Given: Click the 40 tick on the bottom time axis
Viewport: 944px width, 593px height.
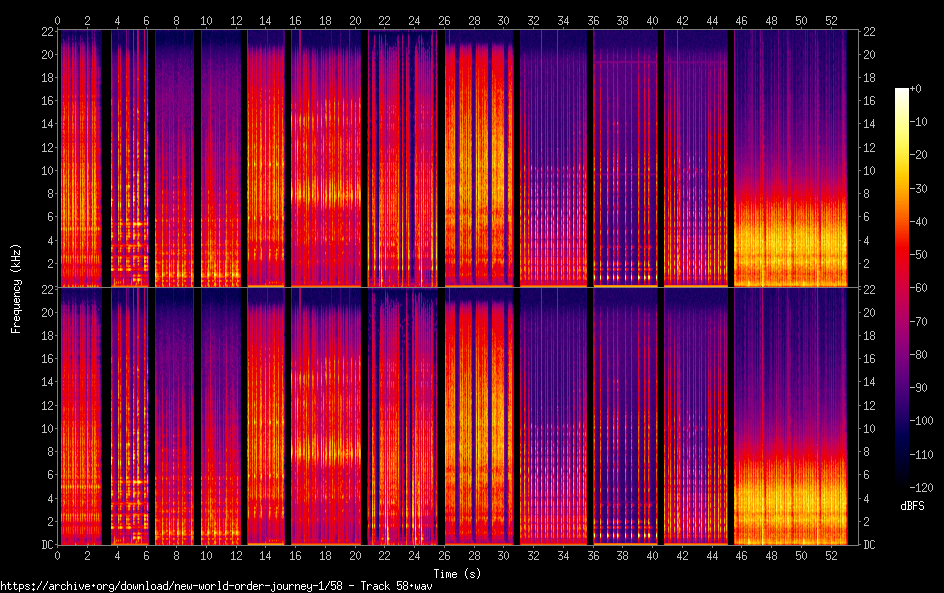Looking at the screenshot, I should pos(652,554).
